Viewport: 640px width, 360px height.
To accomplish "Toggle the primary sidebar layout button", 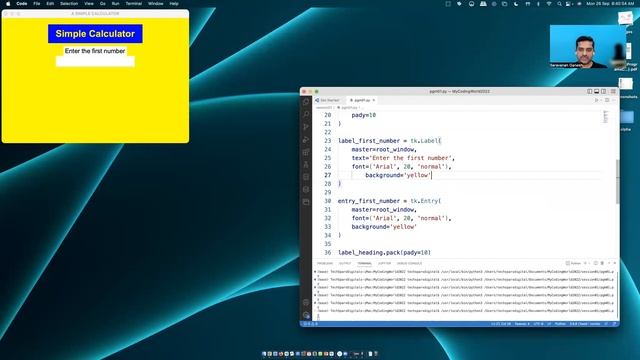I will (x=590, y=91).
